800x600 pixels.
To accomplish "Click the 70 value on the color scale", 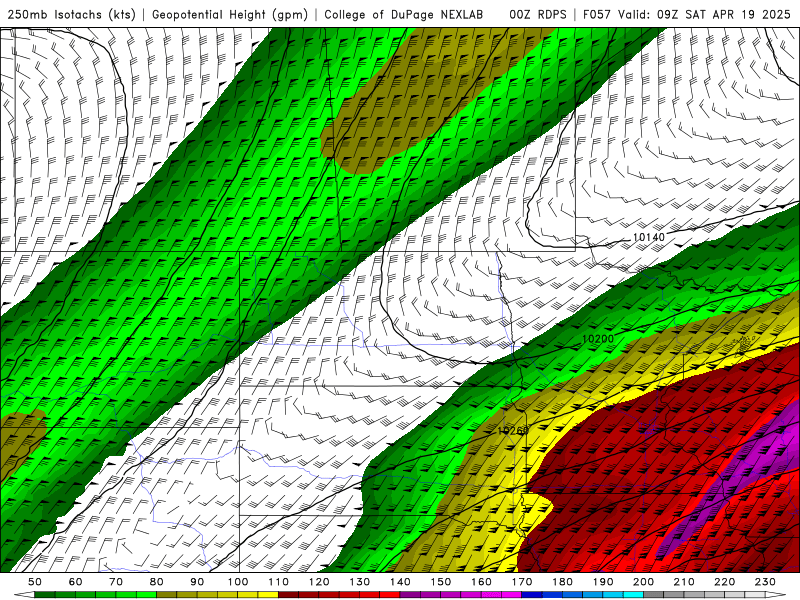I will (x=116, y=582).
